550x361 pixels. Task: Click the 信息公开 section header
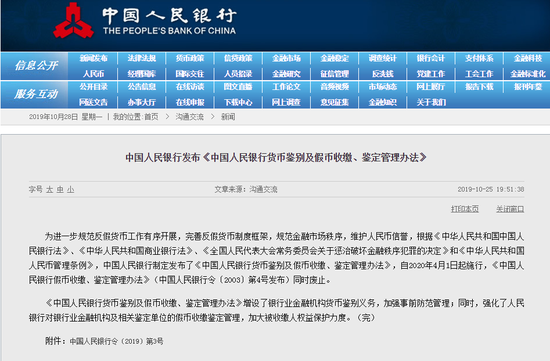[36, 65]
